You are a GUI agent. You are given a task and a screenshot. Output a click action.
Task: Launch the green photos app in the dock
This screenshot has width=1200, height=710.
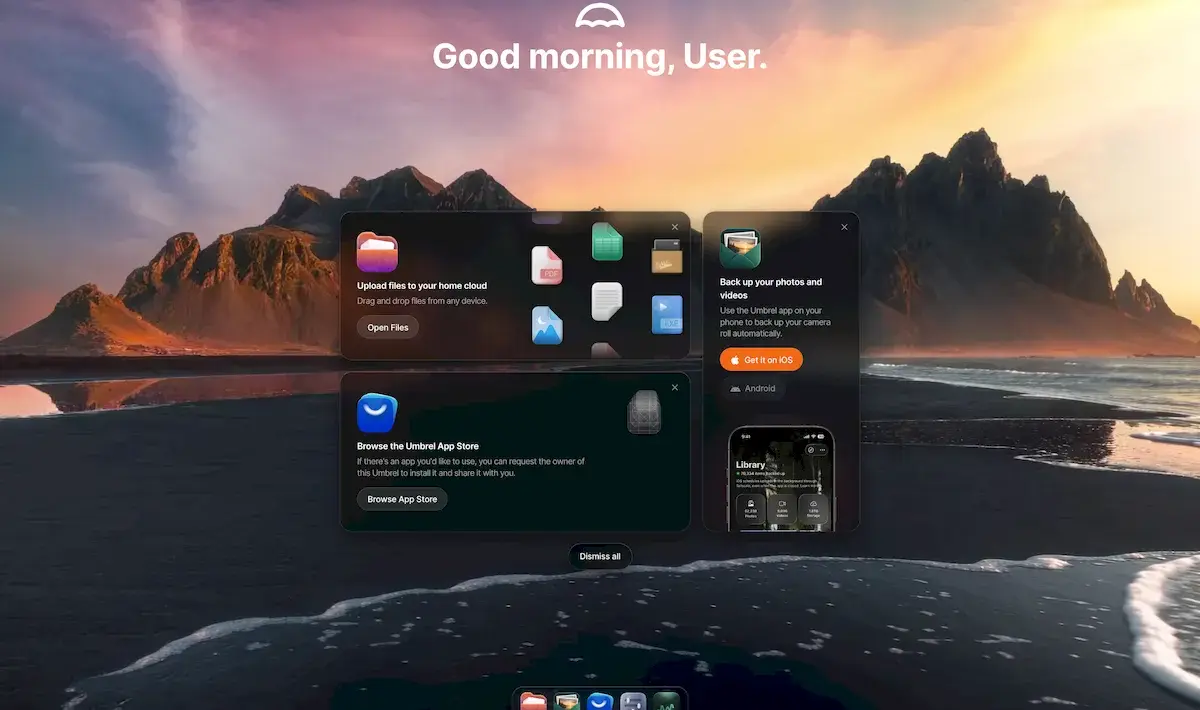pyautogui.click(x=567, y=702)
